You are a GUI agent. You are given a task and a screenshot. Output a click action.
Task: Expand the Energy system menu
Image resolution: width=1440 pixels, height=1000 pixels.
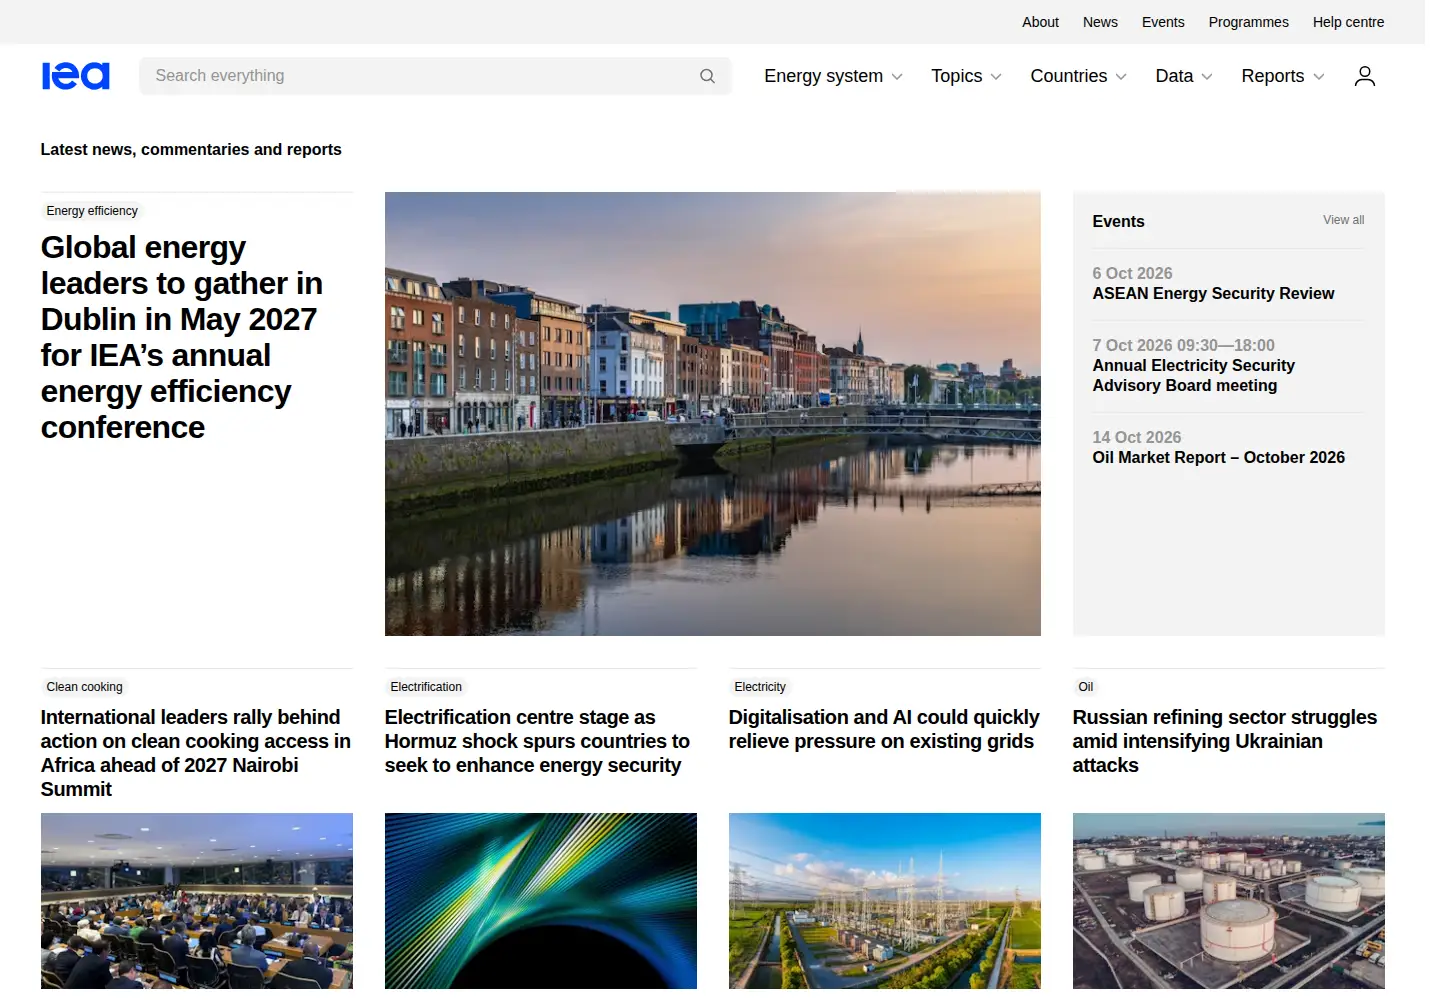point(833,76)
